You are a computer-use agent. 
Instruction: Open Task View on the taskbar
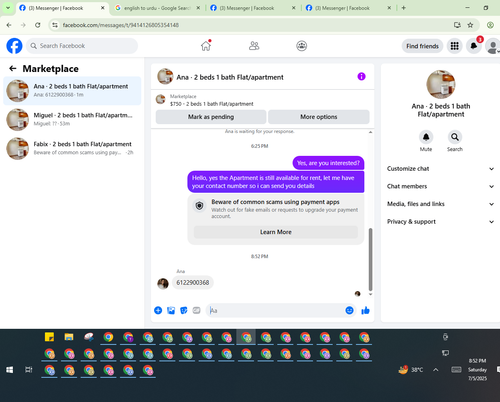coord(29,370)
